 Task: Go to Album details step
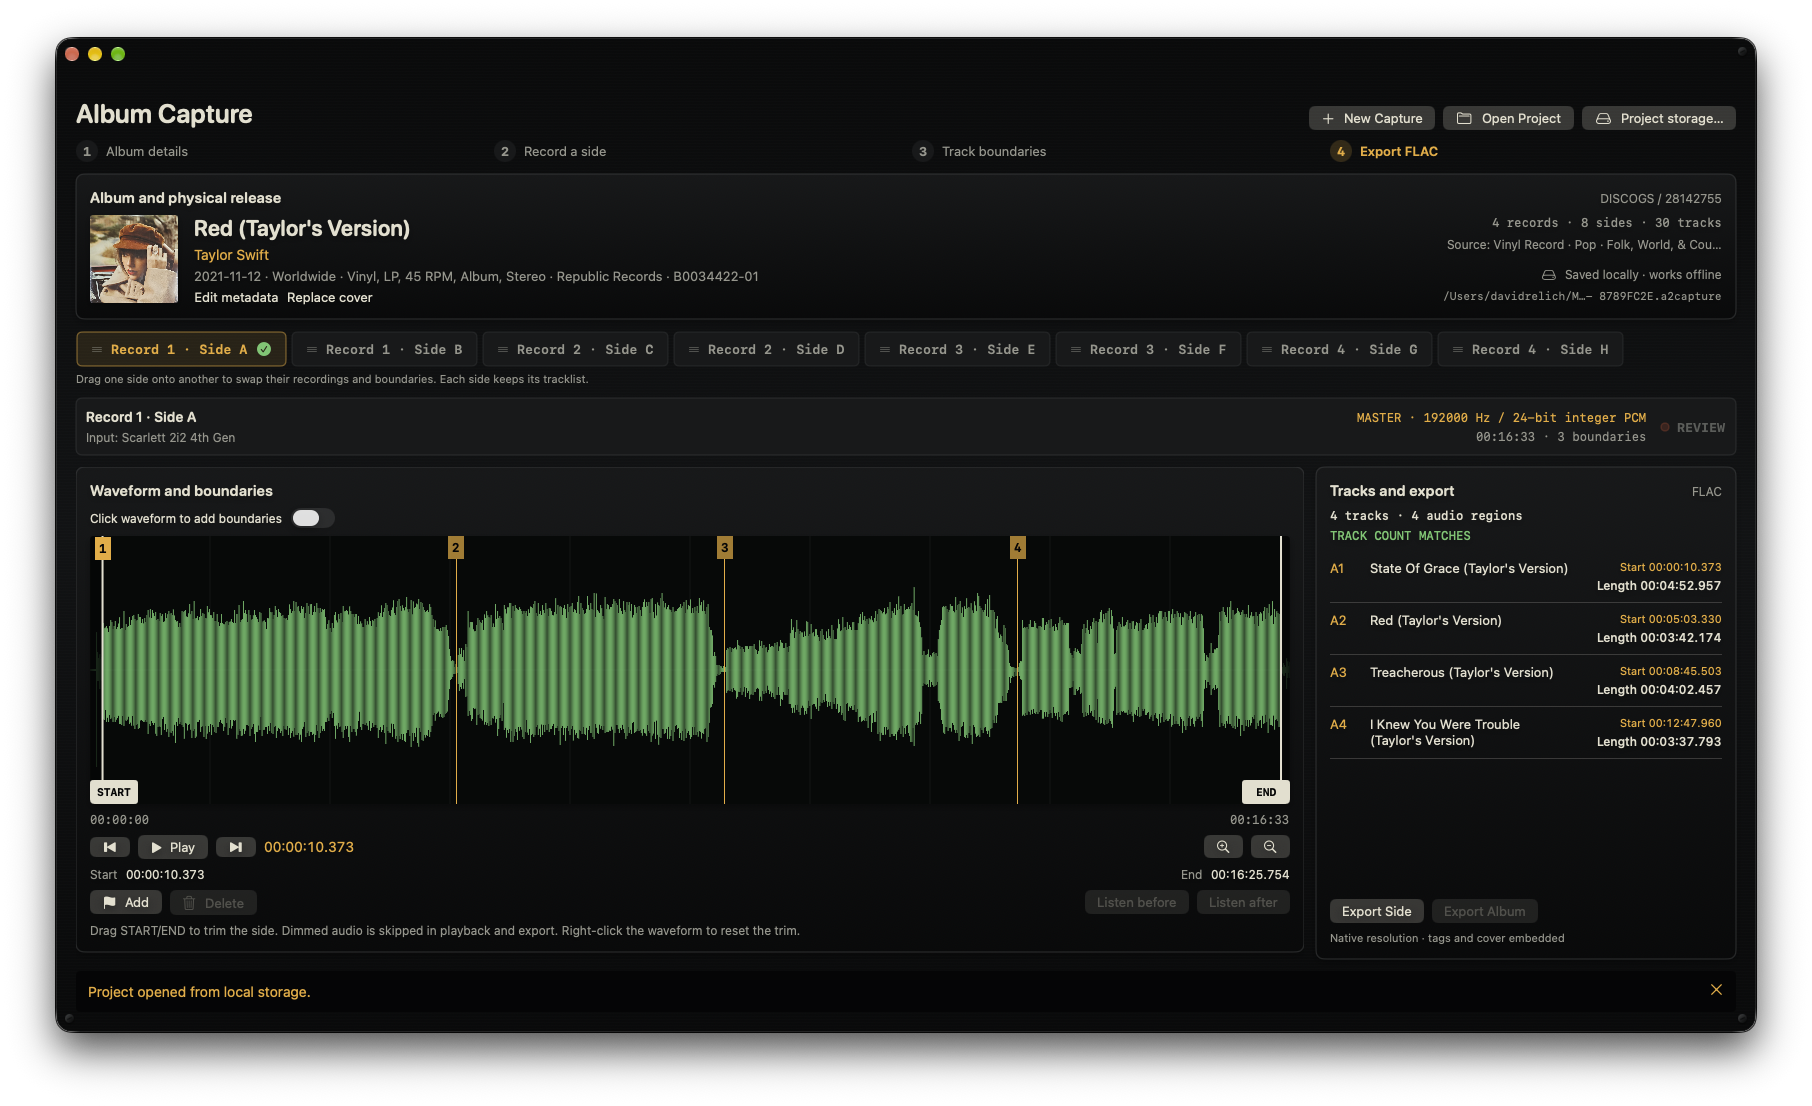tap(133, 151)
